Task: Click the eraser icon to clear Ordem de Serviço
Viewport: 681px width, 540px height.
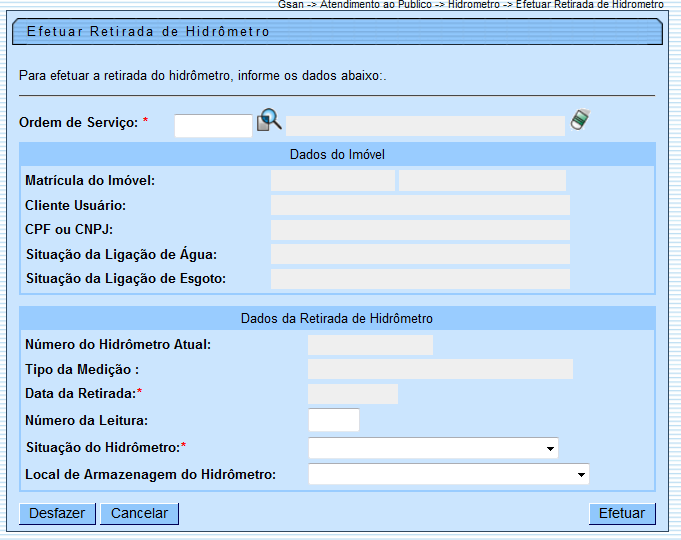Action: point(580,119)
